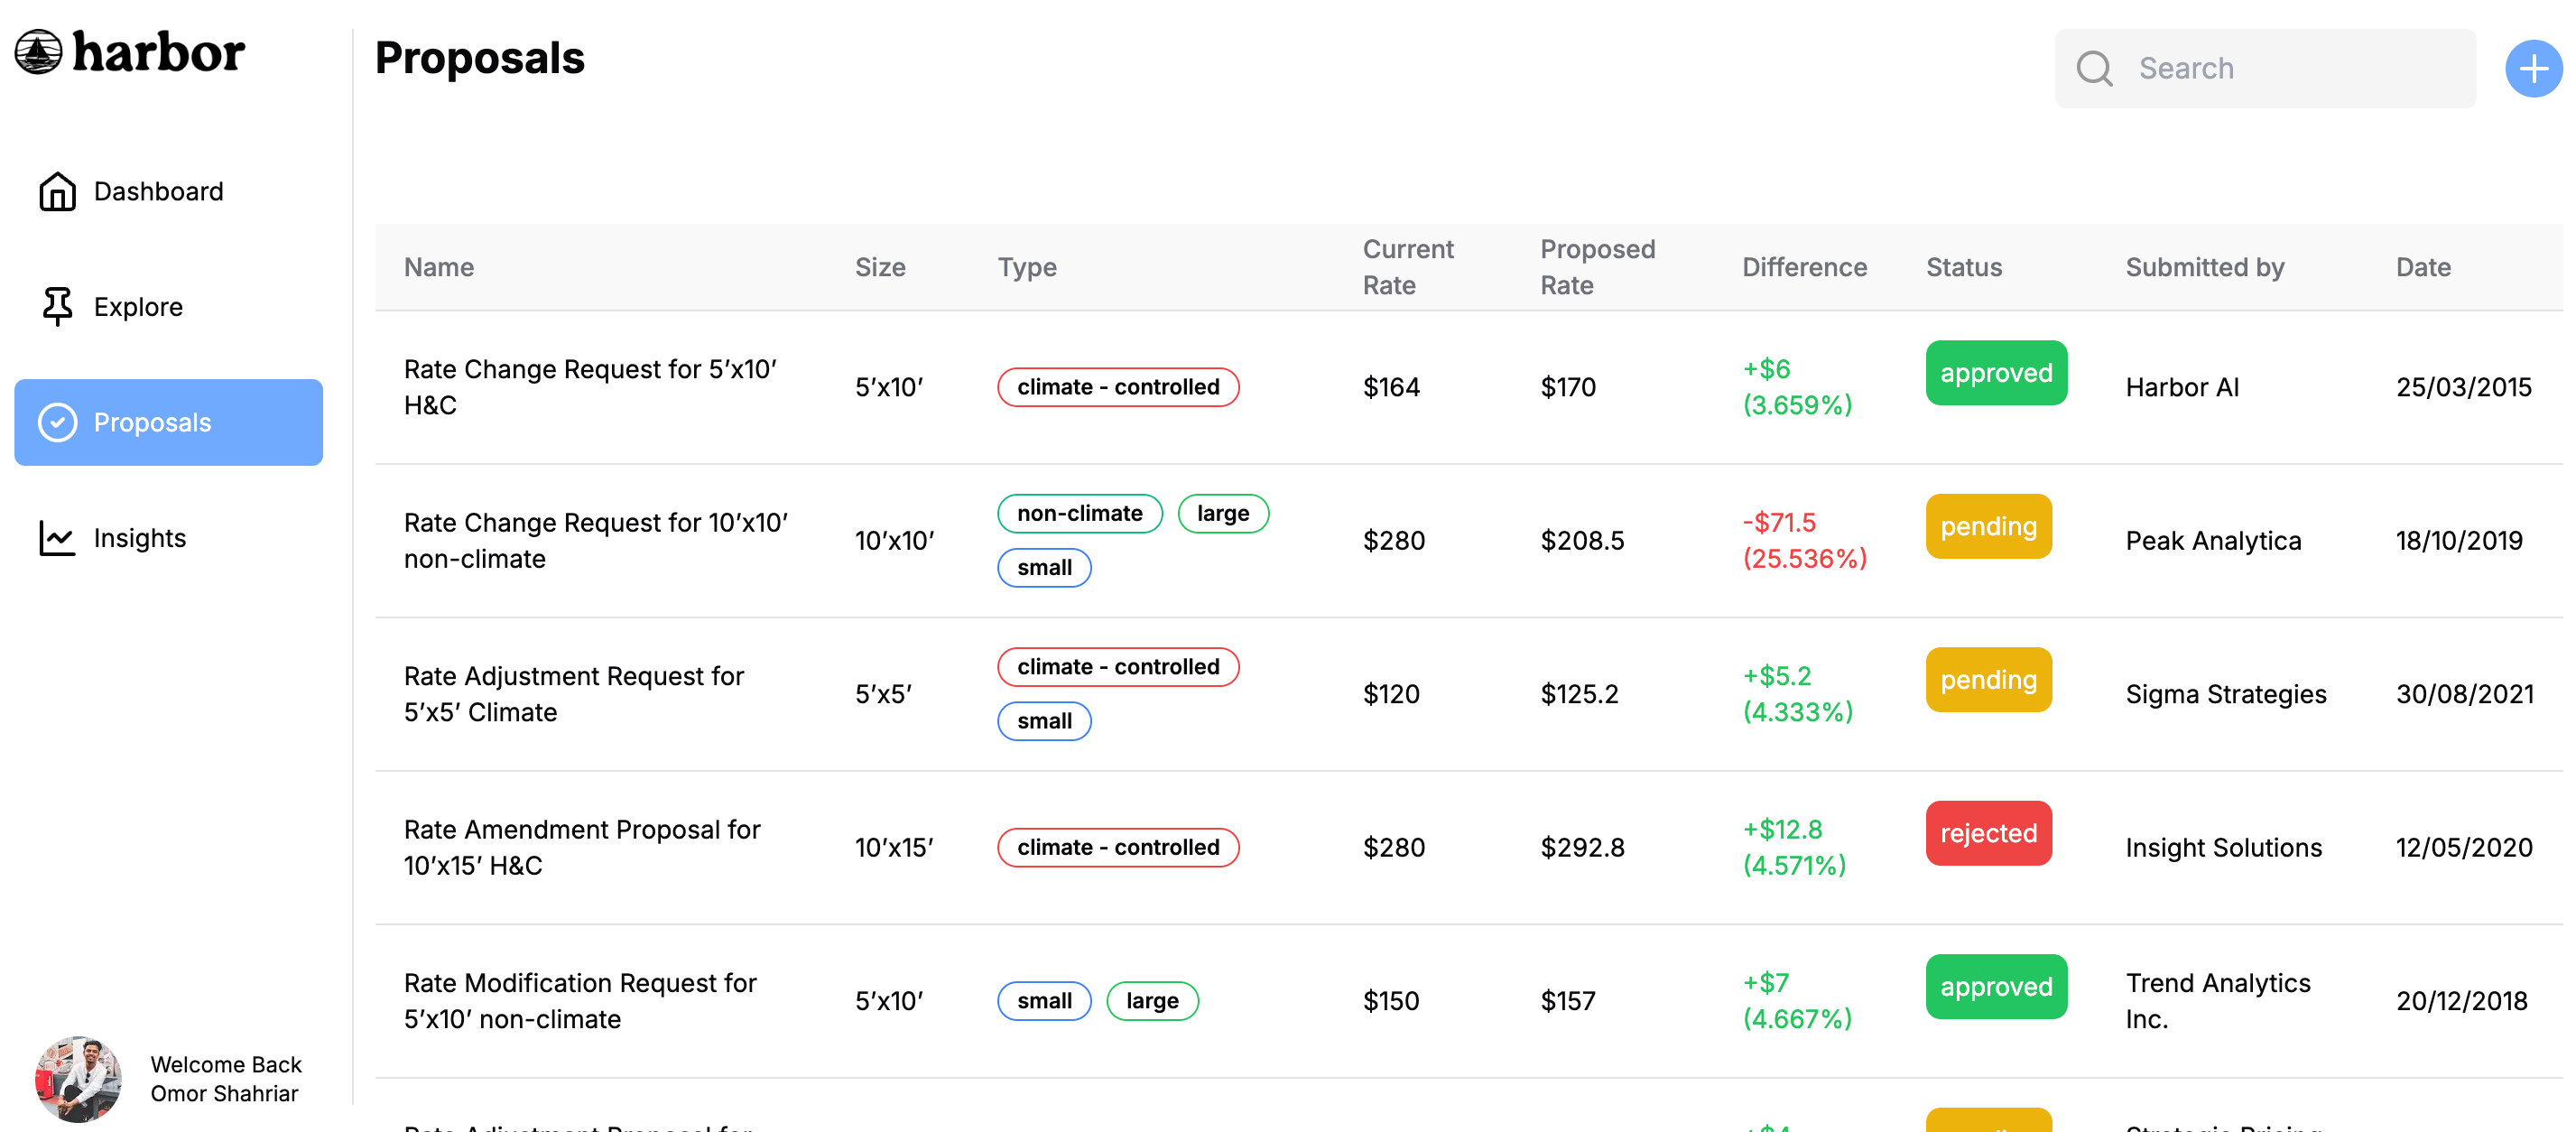
Task: Click the Dashboard house icon
Action: (57, 191)
